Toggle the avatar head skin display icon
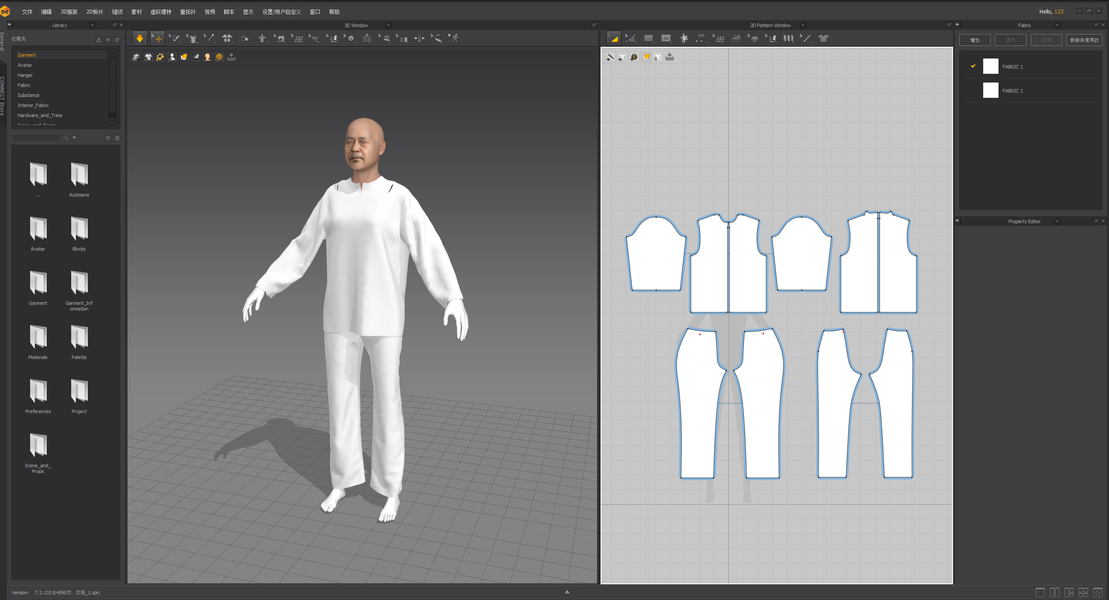Image resolution: width=1109 pixels, height=600 pixels. click(207, 57)
